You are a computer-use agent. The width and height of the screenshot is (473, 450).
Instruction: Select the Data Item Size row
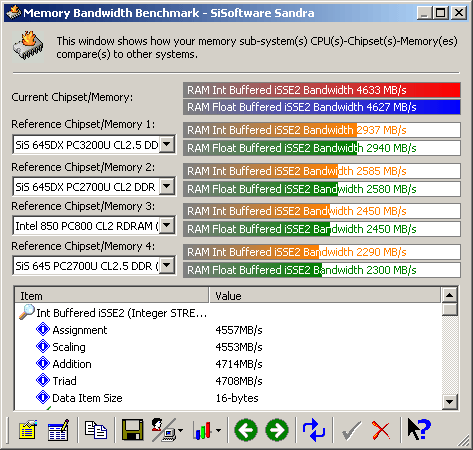pos(228,398)
